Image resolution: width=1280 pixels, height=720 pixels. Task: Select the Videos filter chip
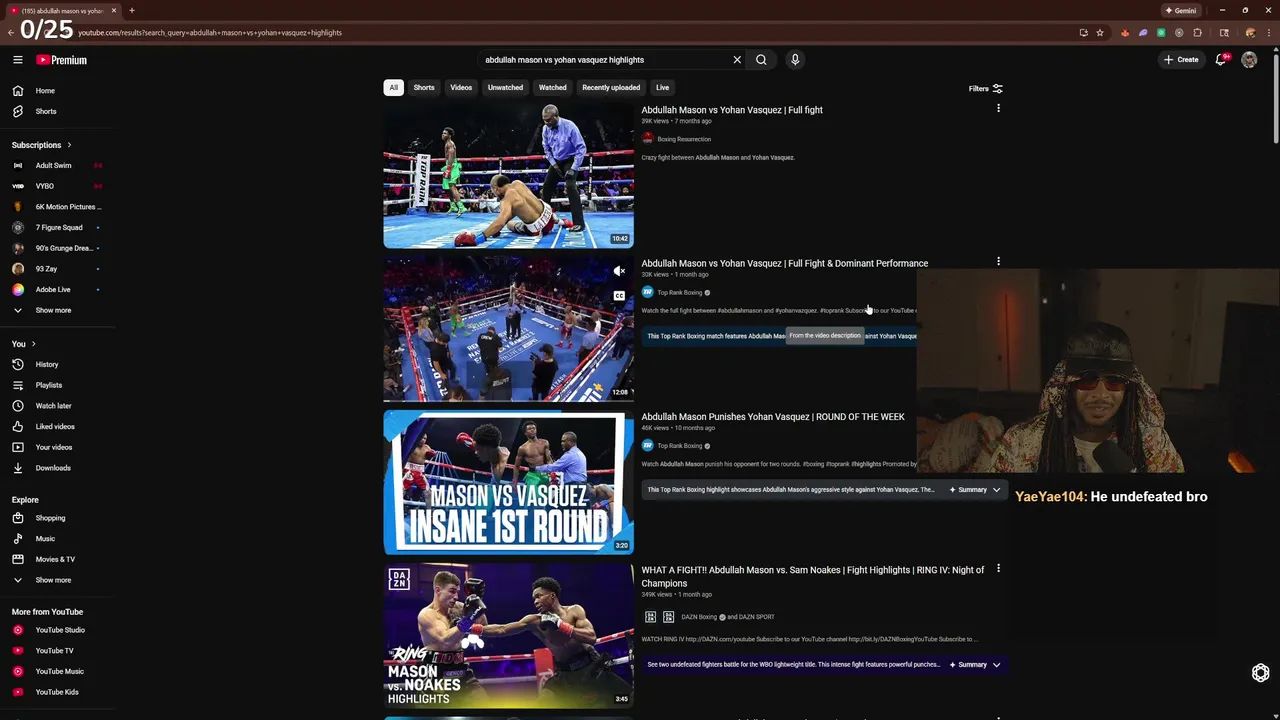[x=461, y=87]
